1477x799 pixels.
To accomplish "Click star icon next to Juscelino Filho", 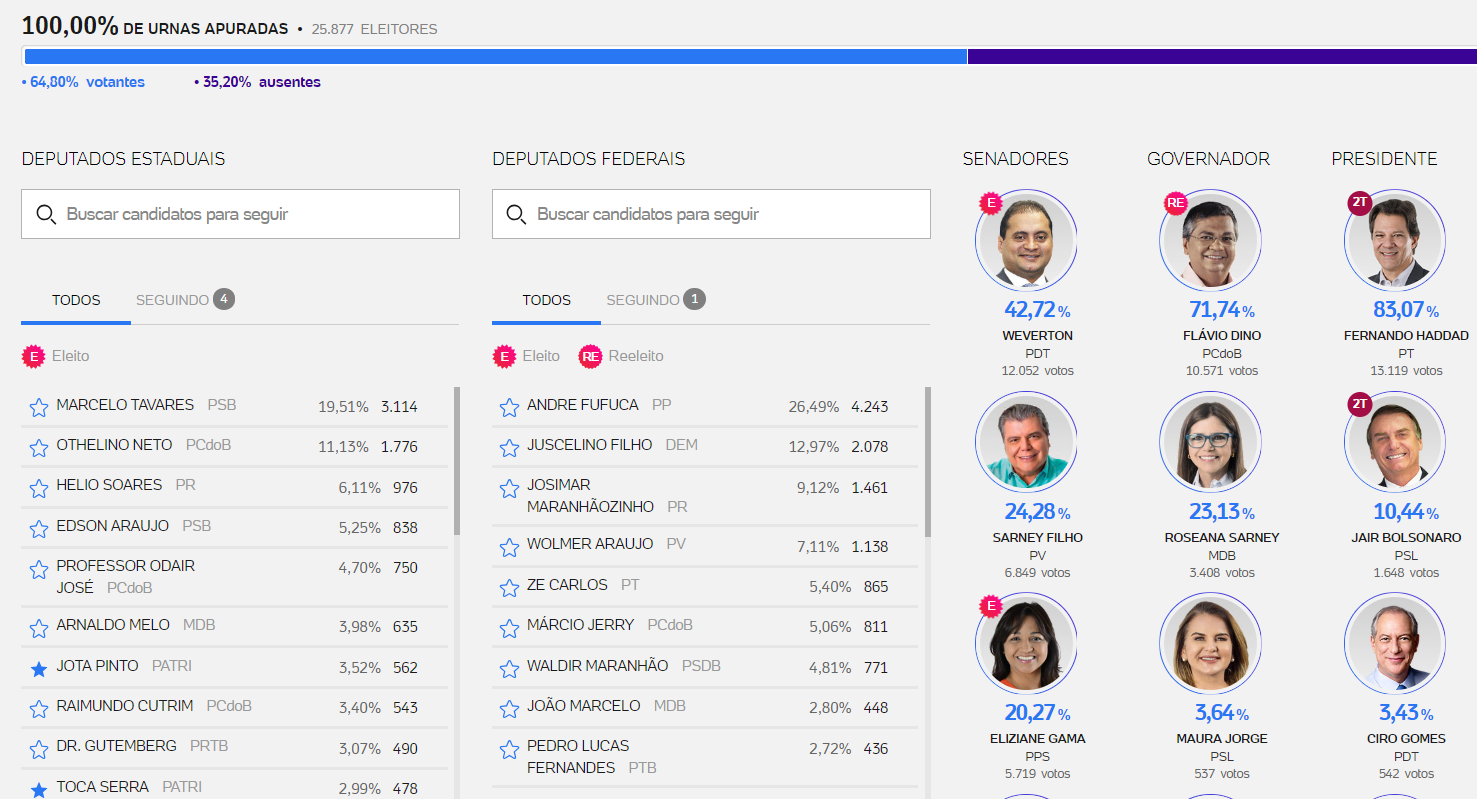I will pyautogui.click(x=509, y=447).
